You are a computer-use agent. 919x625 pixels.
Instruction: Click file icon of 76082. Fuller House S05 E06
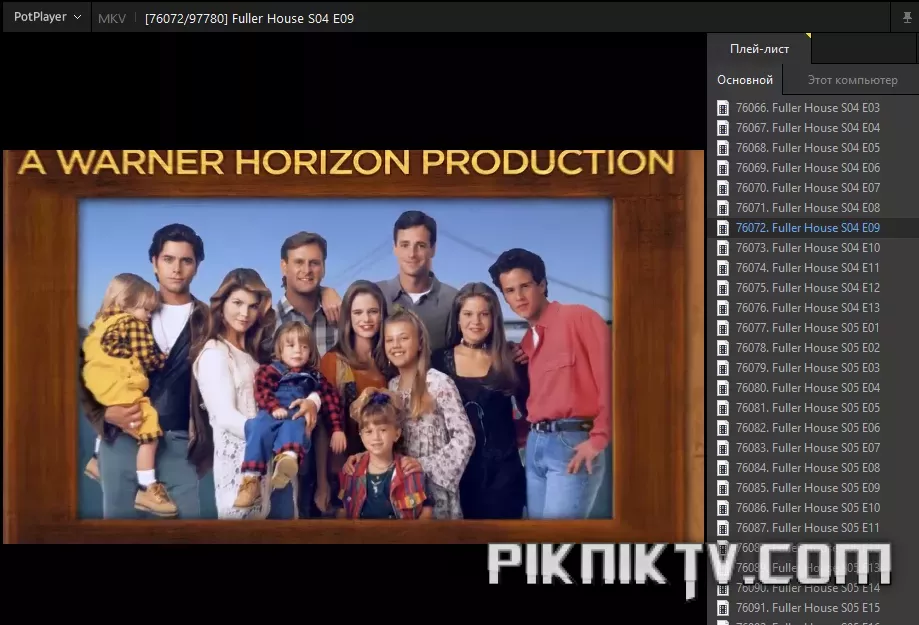click(723, 427)
